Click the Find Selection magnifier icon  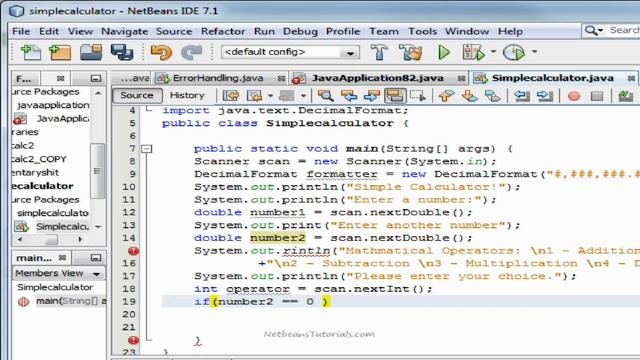click(x=325, y=96)
